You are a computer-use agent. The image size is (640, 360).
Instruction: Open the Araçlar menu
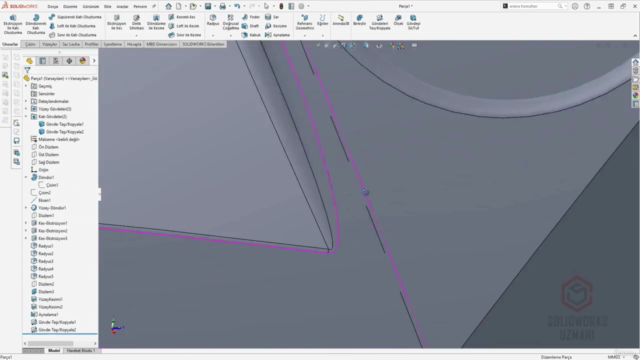pyautogui.click(x=122, y=7)
